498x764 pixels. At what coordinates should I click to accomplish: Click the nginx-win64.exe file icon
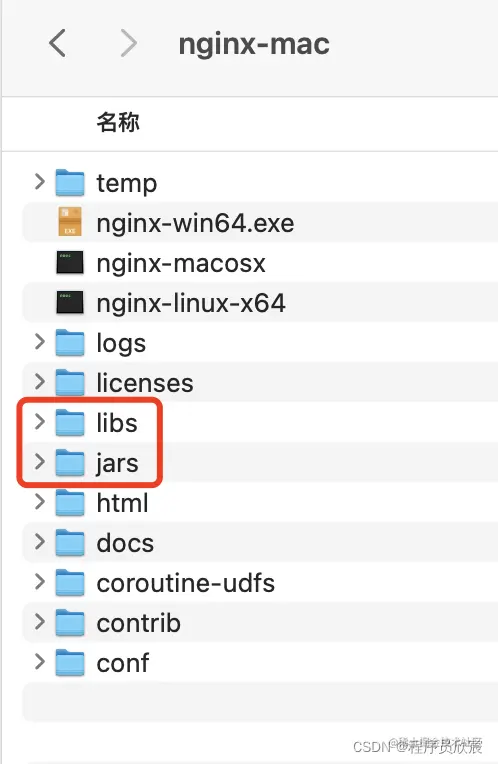tap(70, 222)
